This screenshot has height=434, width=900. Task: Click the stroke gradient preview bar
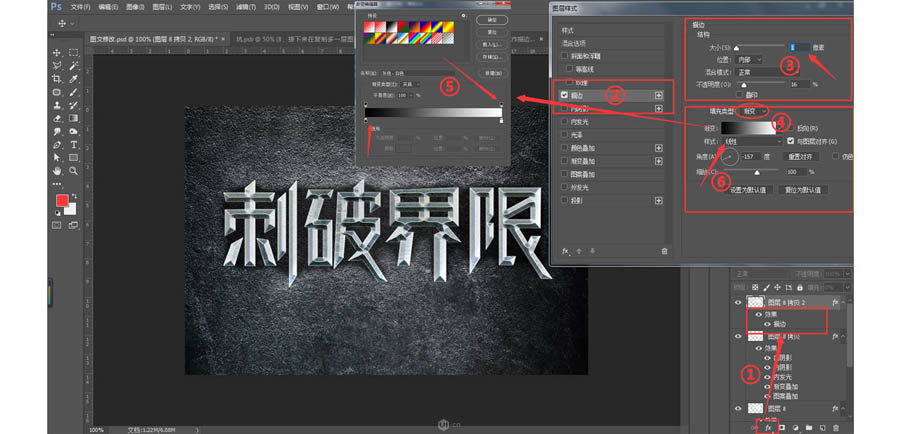click(x=748, y=127)
